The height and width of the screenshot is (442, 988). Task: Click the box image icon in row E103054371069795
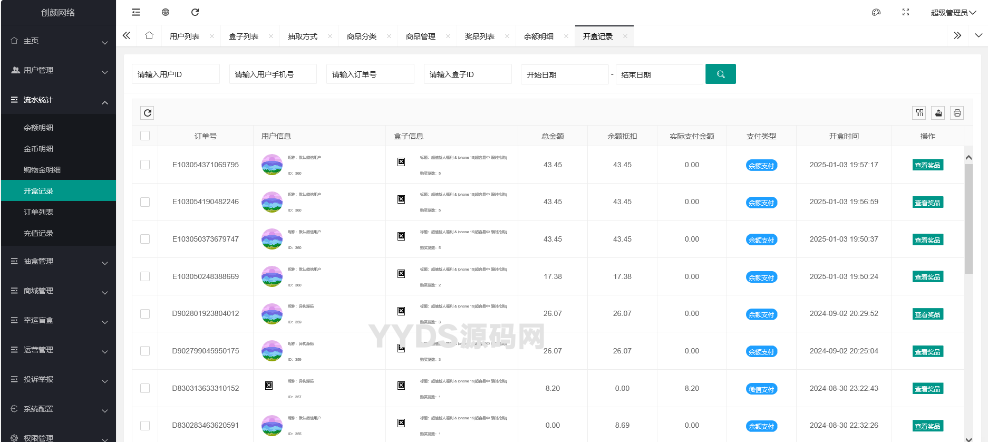tap(400, 162)
